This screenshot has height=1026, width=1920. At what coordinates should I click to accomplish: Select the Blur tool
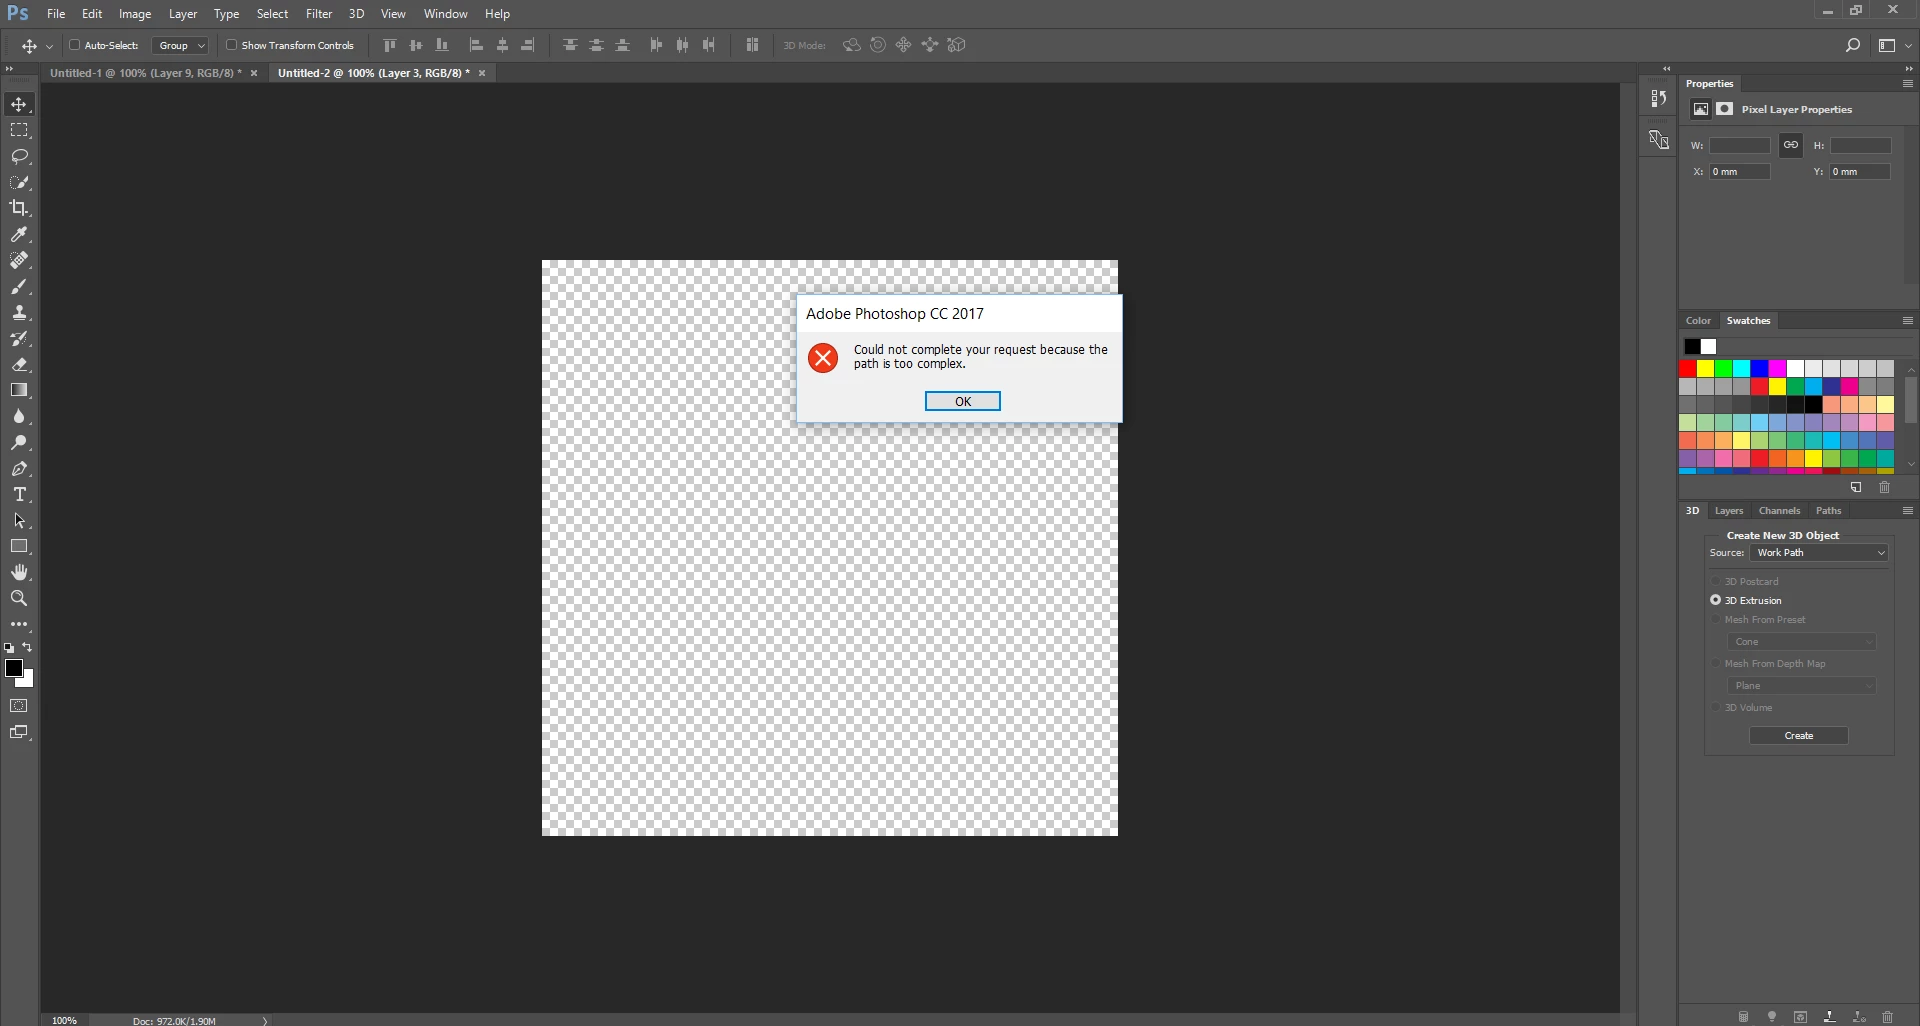pos(19,416)
